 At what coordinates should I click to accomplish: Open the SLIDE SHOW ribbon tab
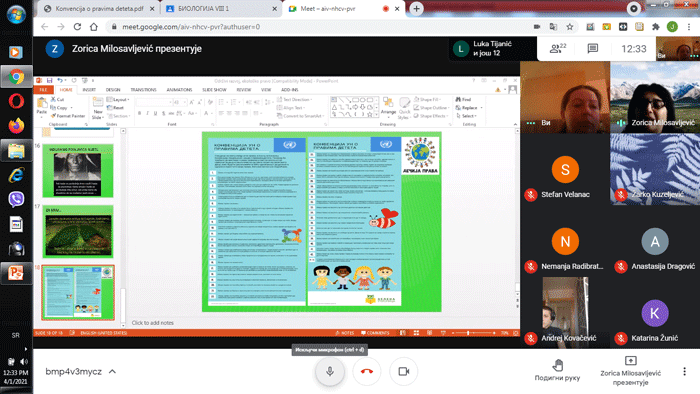(x=214, y=90)
